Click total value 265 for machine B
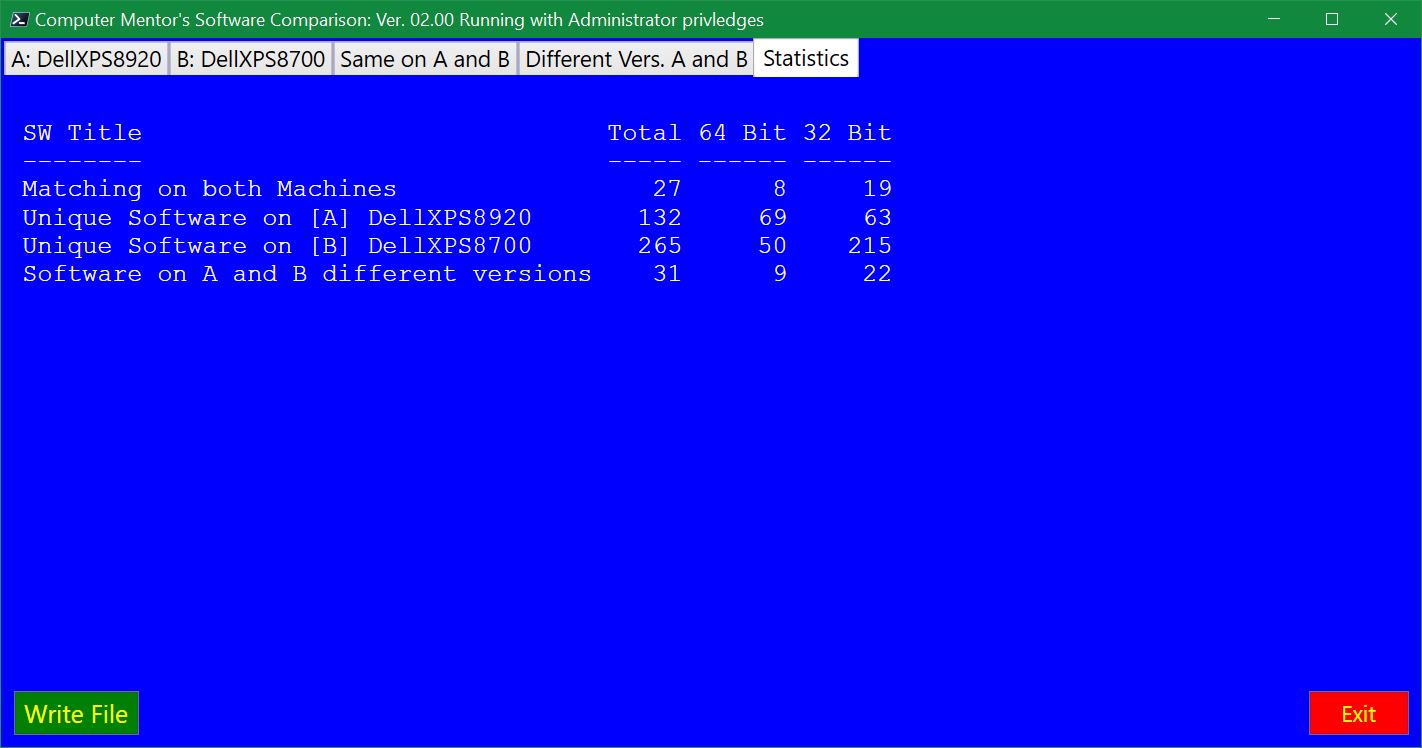 pyautogui.click(x=659, y=246)
